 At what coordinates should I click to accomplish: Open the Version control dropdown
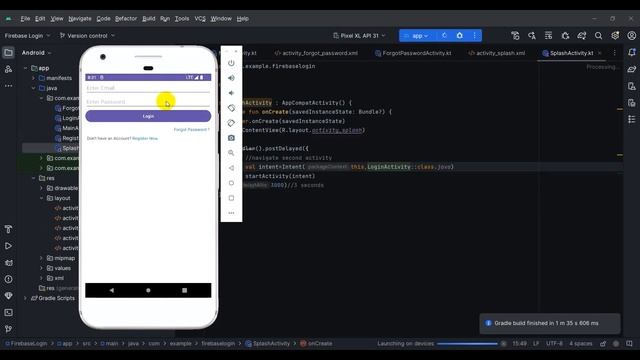87,36
